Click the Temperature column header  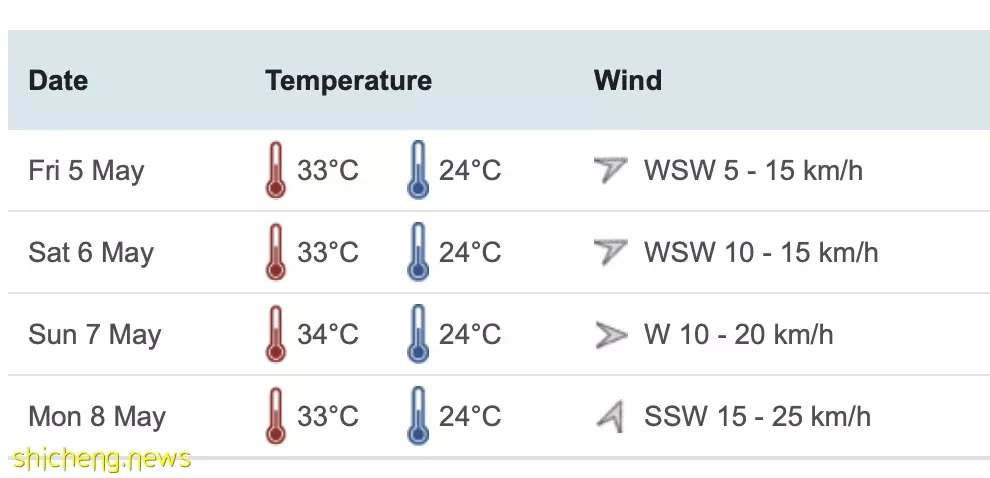(349, 81)
